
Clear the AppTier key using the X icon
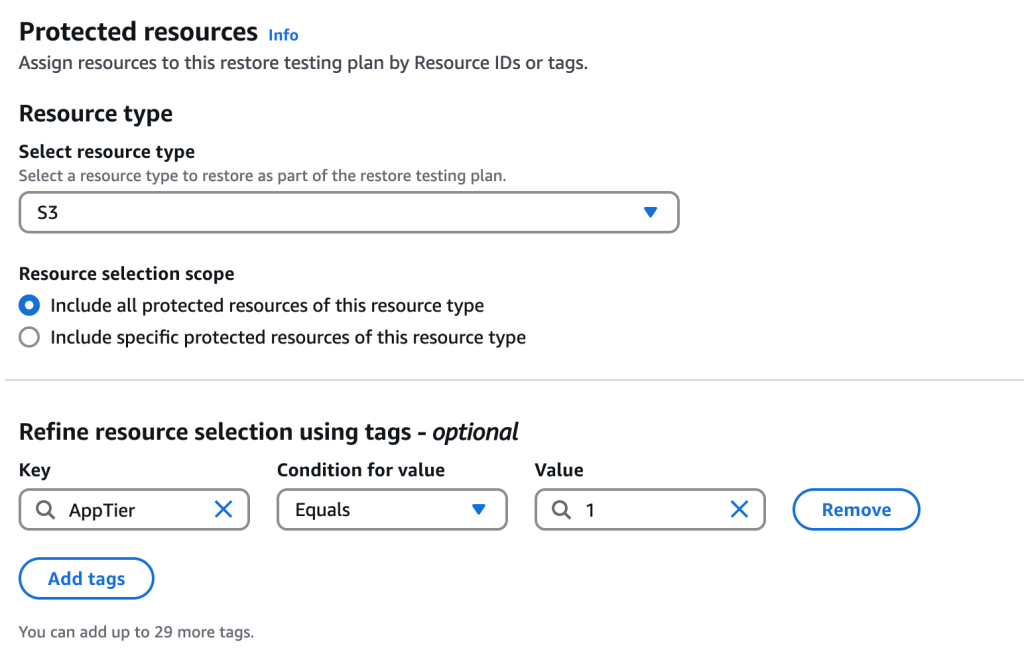coord(223,509)
